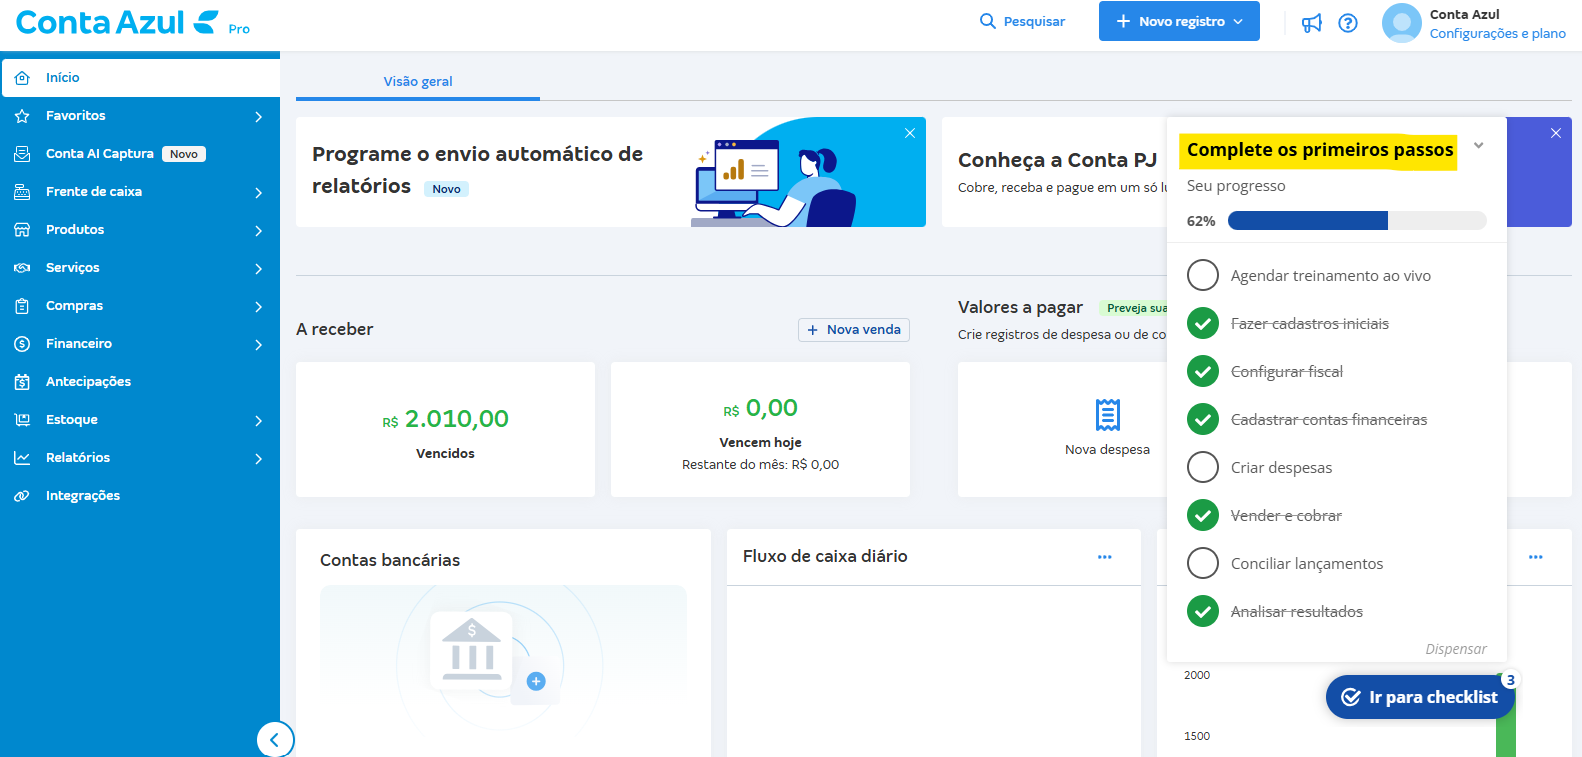
Task: Click the search magnifier icon
Action: 988,21
